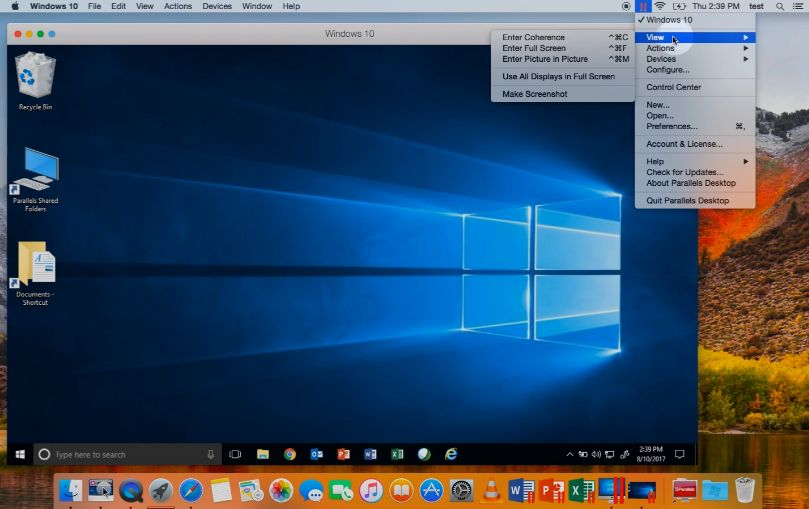Click the Windows Start button
Viewport: 809px width, 509px height.
pyautogui.click(x=19, y=454)
